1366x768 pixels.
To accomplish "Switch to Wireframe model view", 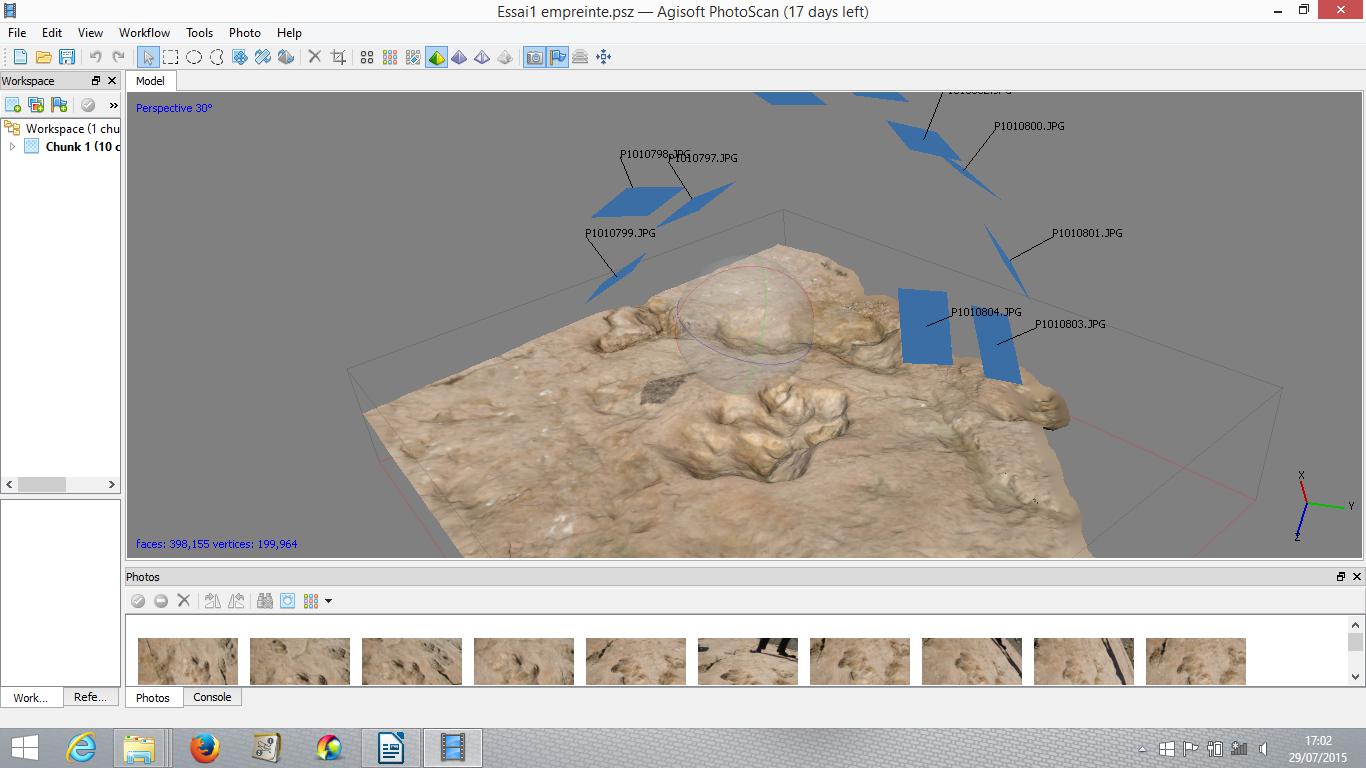I will tap(482, 57).
